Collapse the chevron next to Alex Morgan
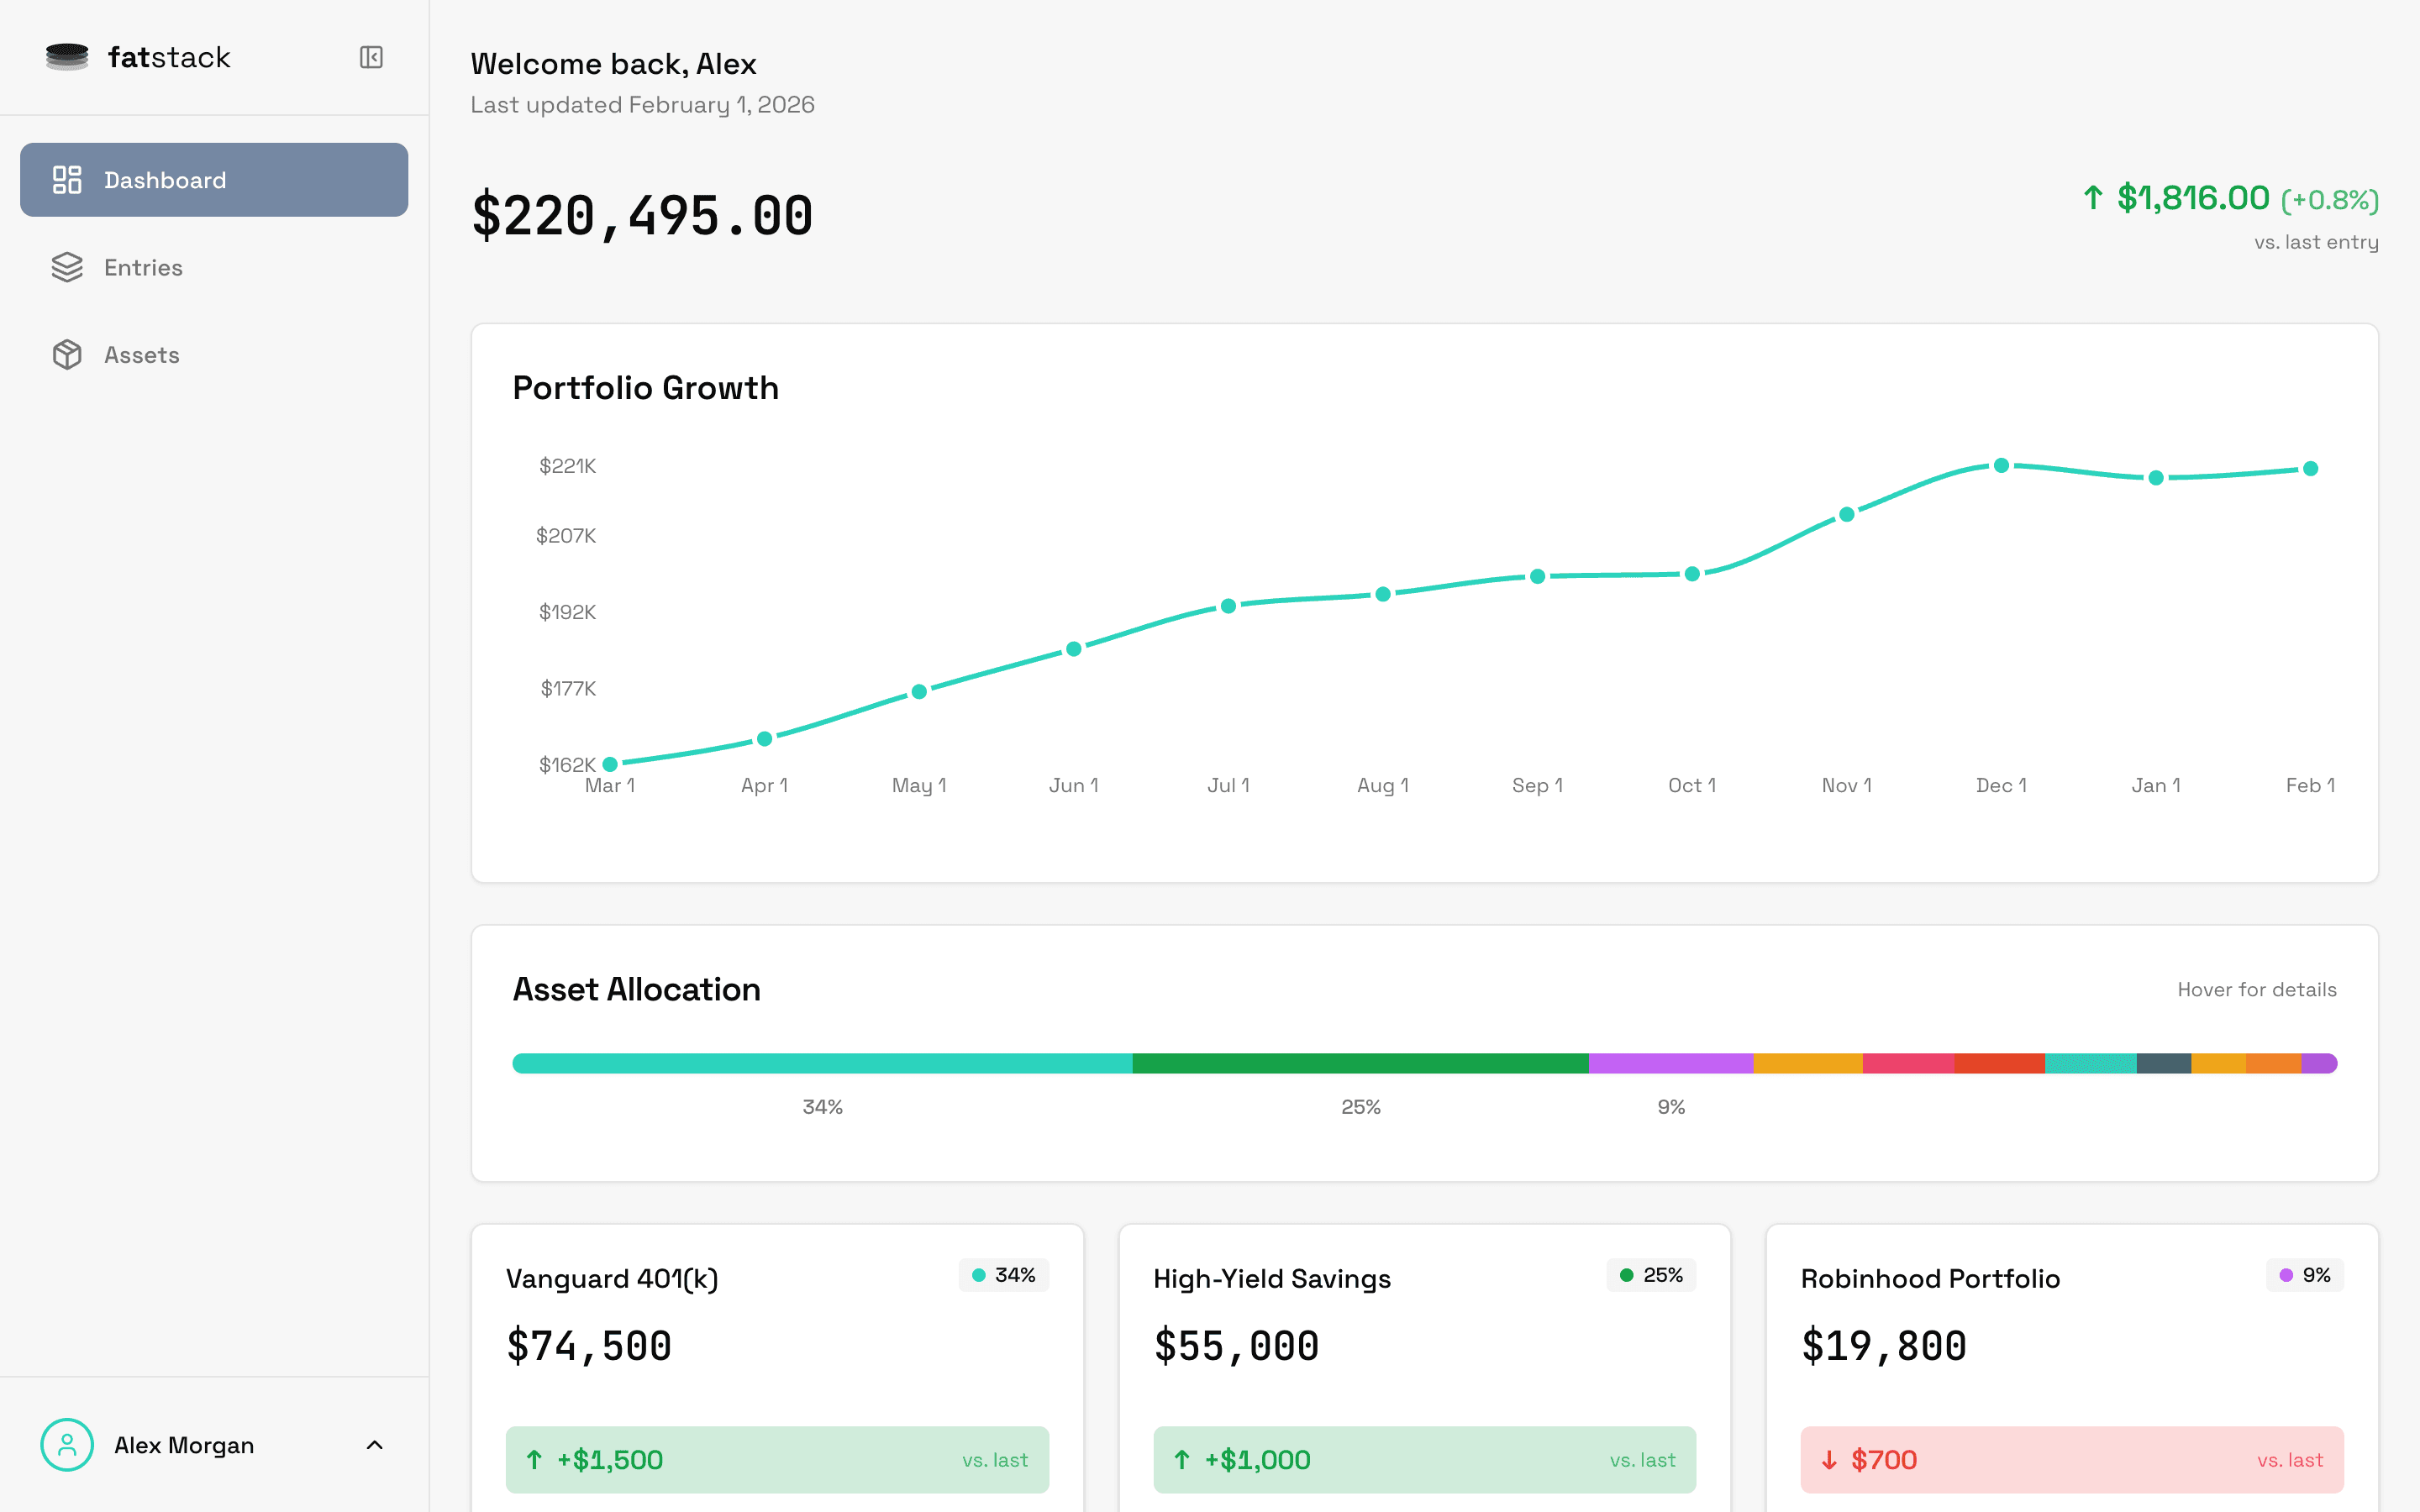The height and width of the screenshot is (1512, 2420). click(x=375, y=1444)
